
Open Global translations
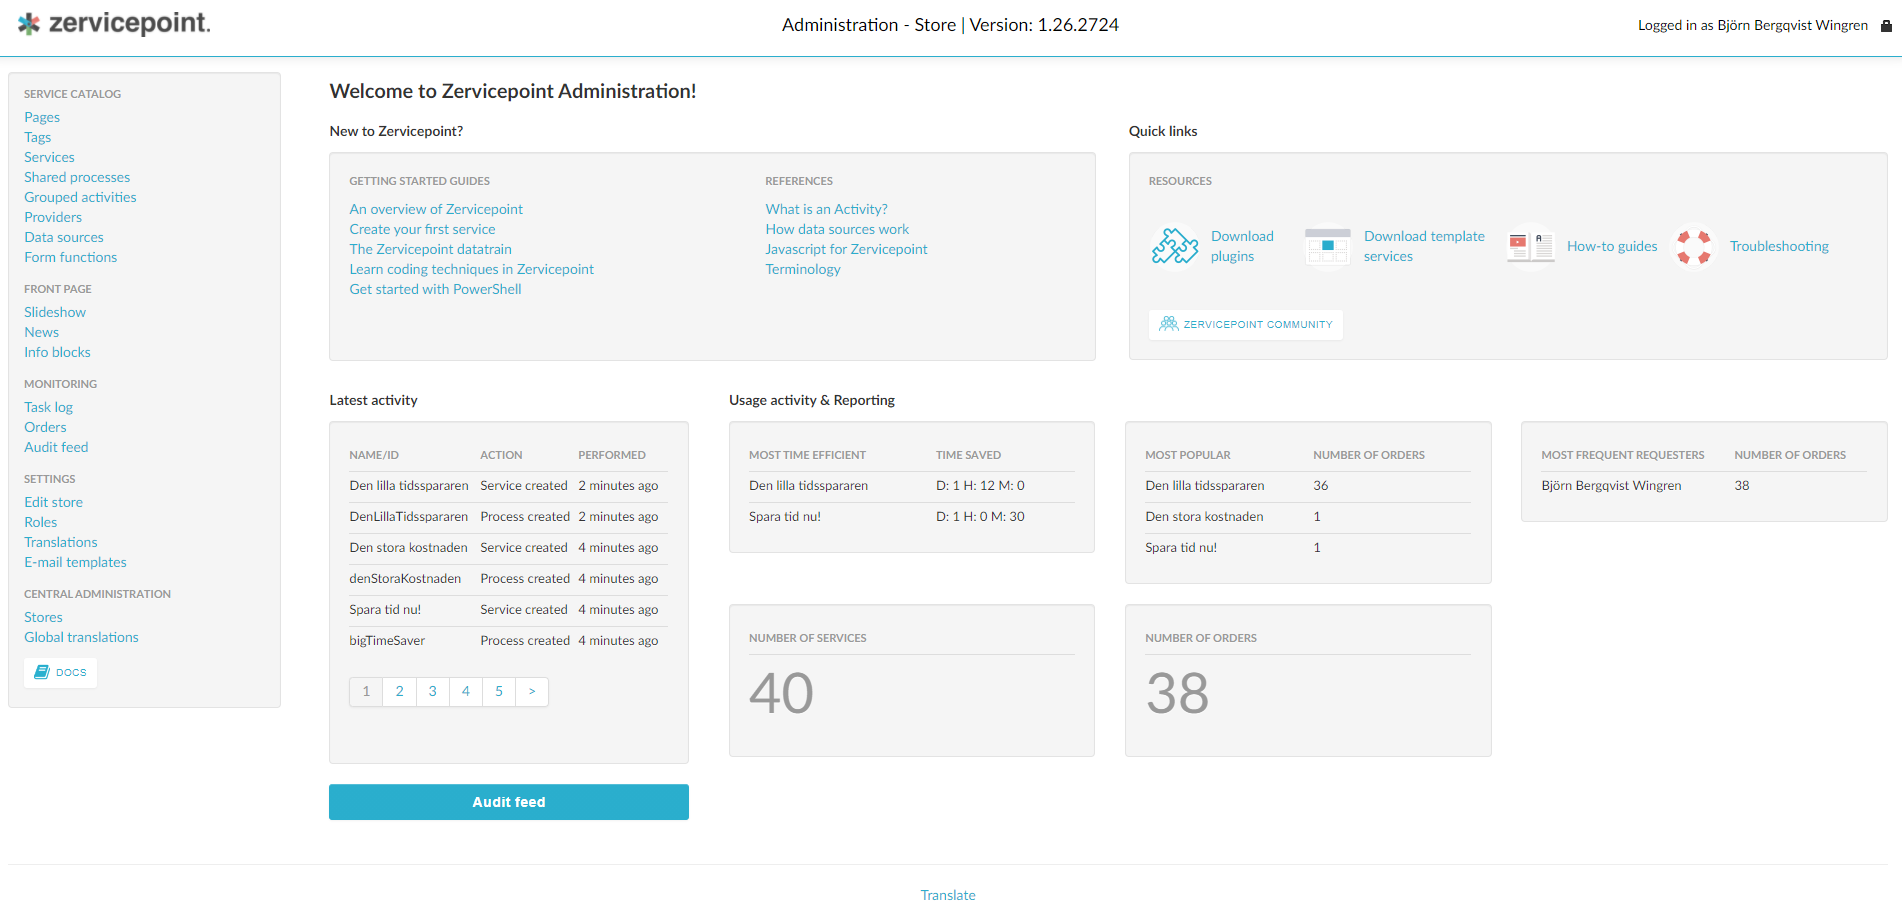click(x=81, y=637)
